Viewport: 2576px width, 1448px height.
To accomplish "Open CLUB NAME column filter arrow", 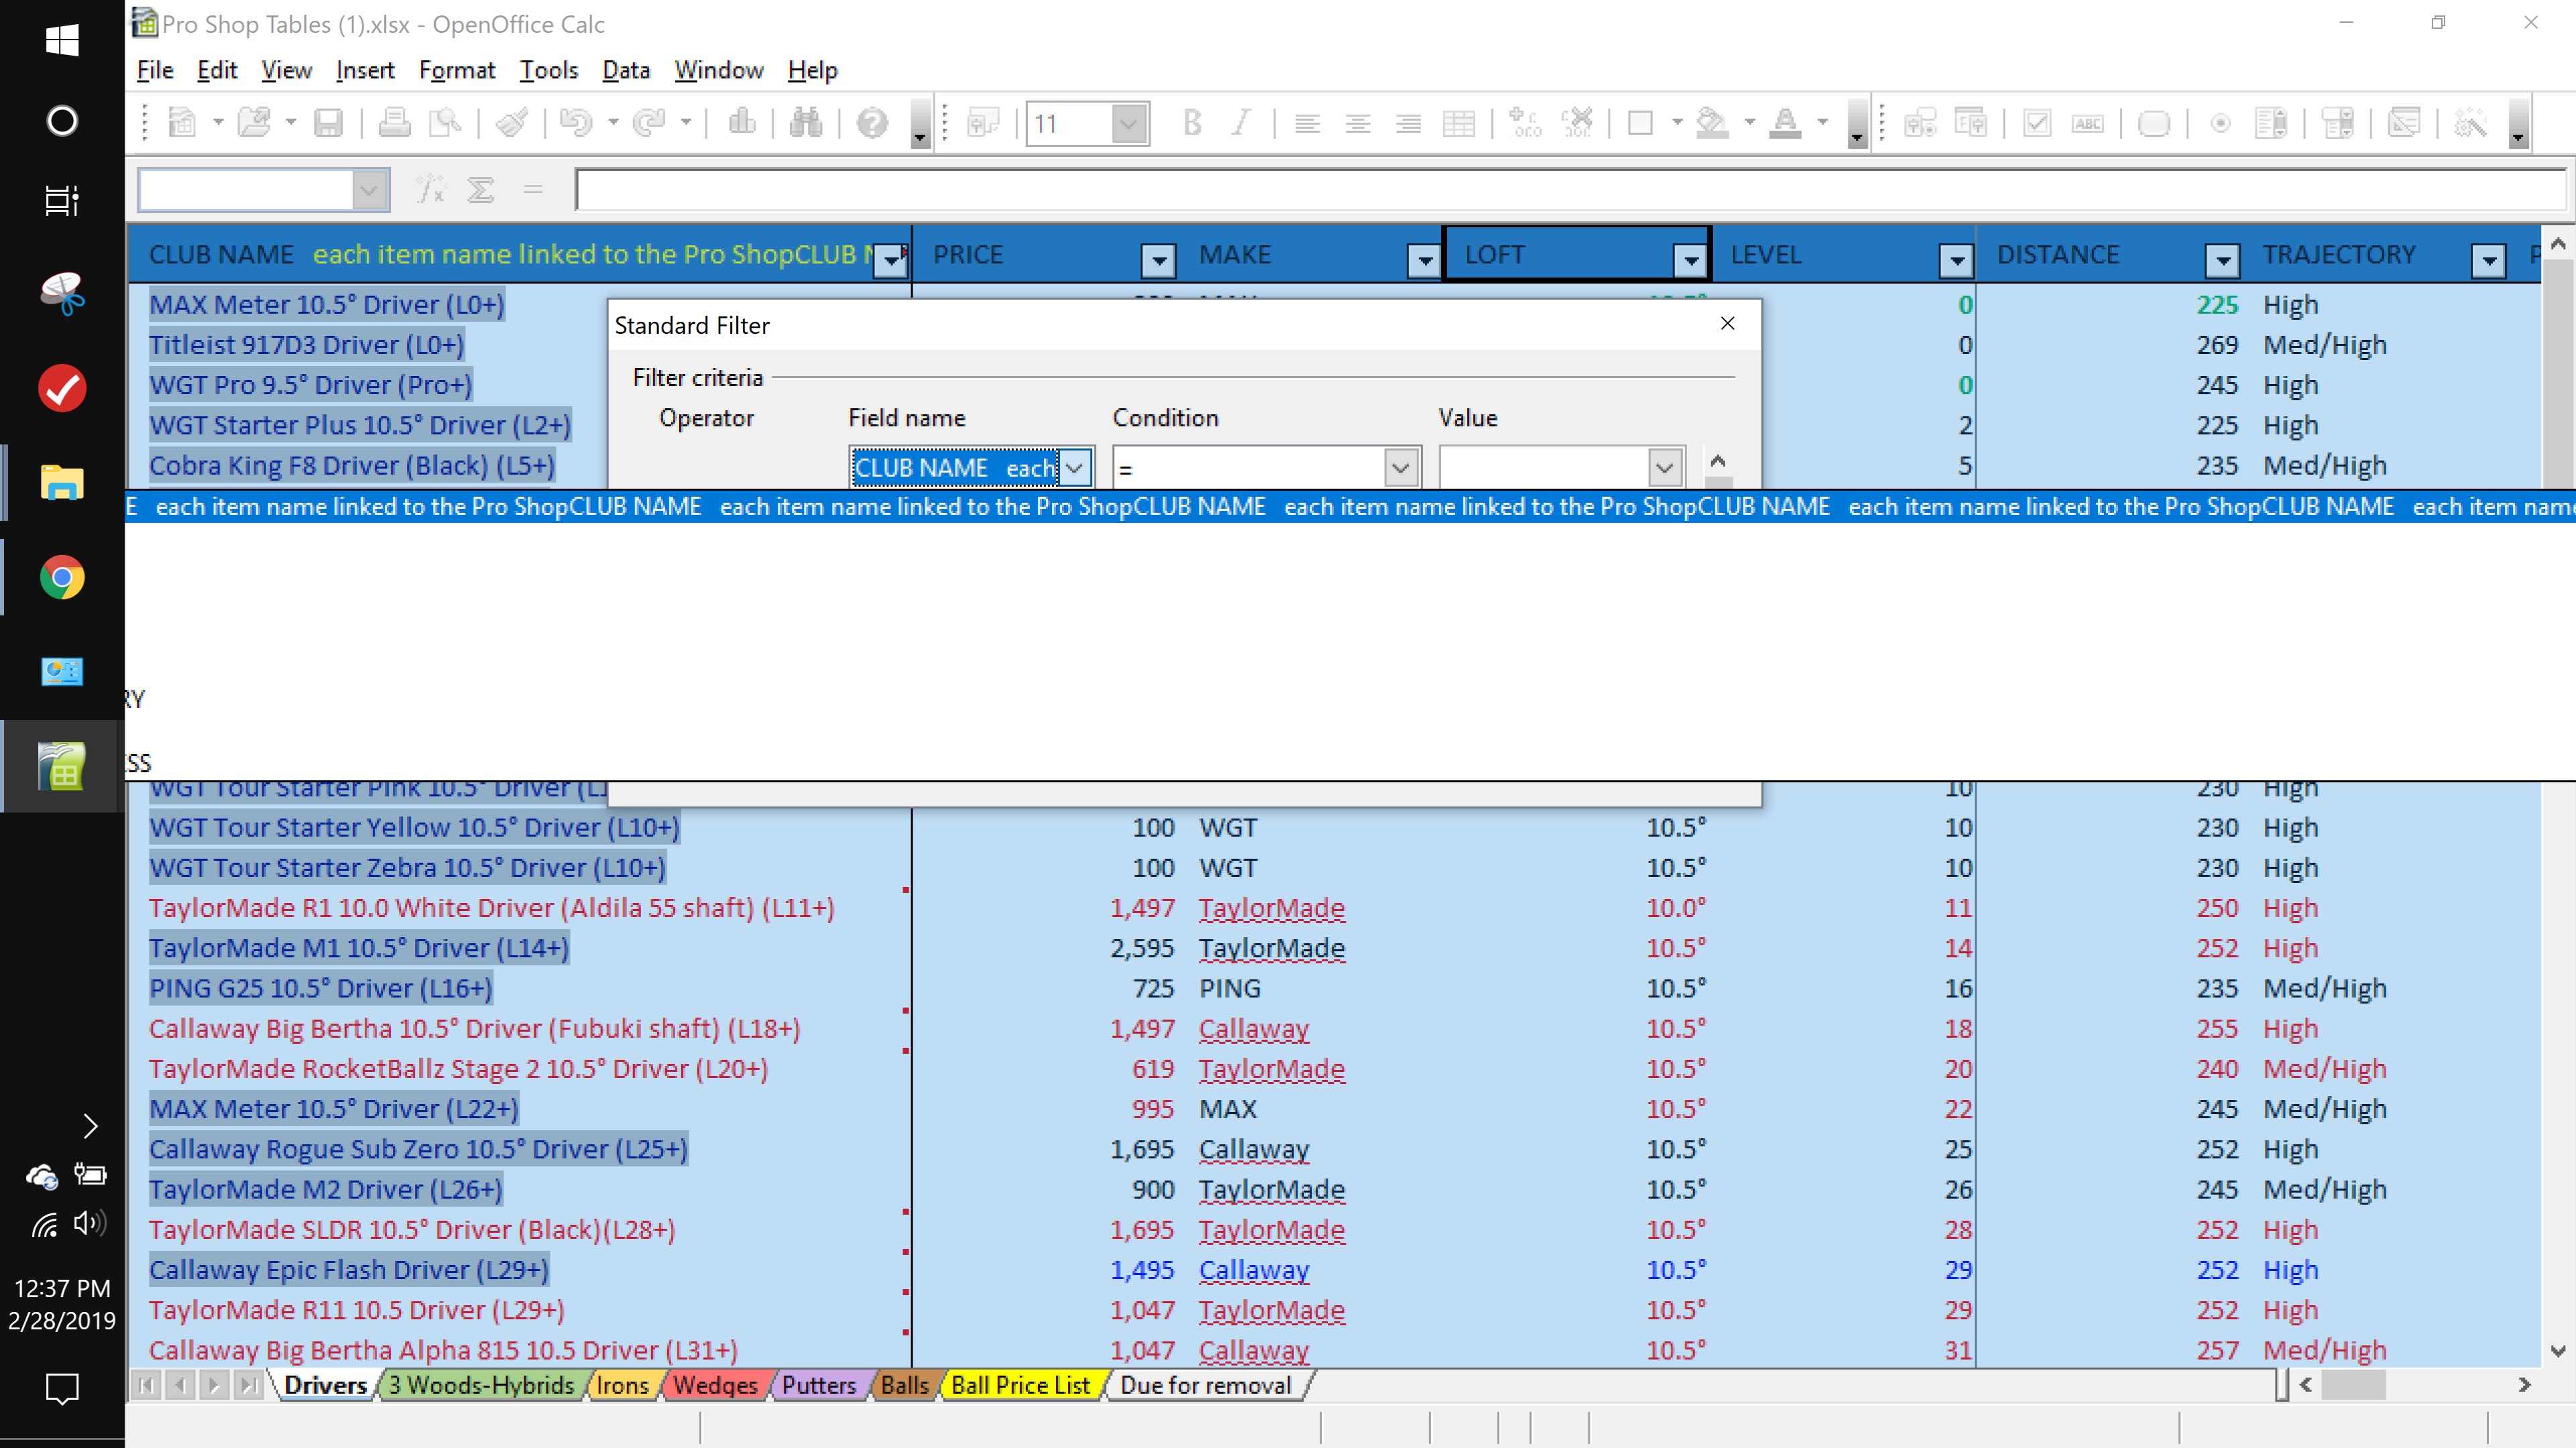I will click(889, 261).
